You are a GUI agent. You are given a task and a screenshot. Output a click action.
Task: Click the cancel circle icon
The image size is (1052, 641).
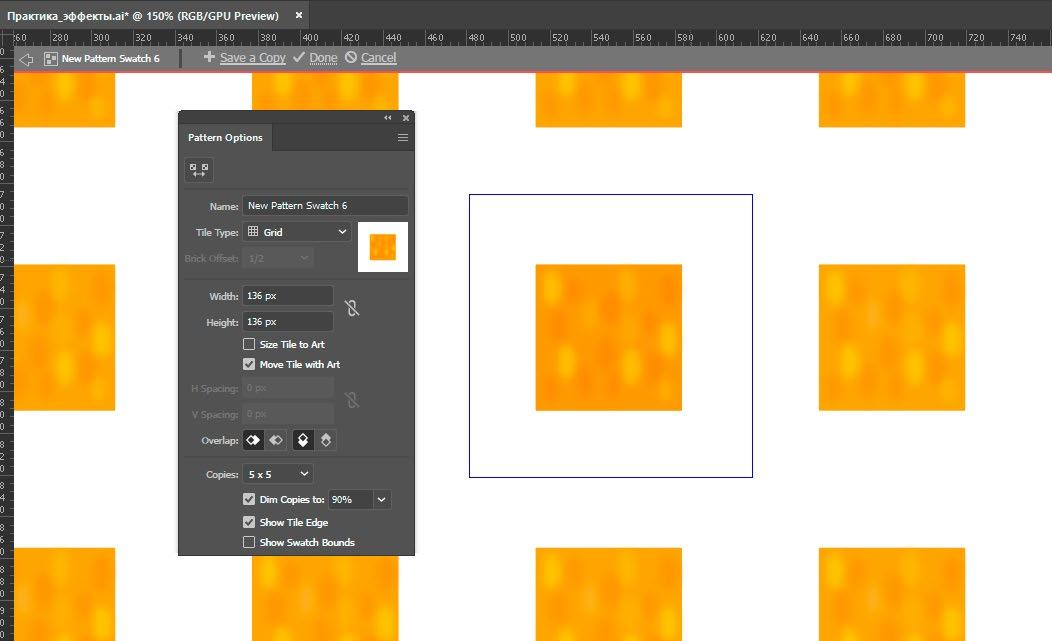pyautogui.click(x=351, y=57)
